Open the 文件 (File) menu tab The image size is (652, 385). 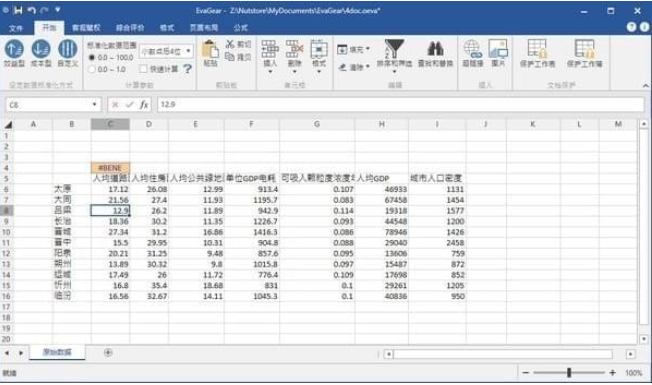(16, 28)
